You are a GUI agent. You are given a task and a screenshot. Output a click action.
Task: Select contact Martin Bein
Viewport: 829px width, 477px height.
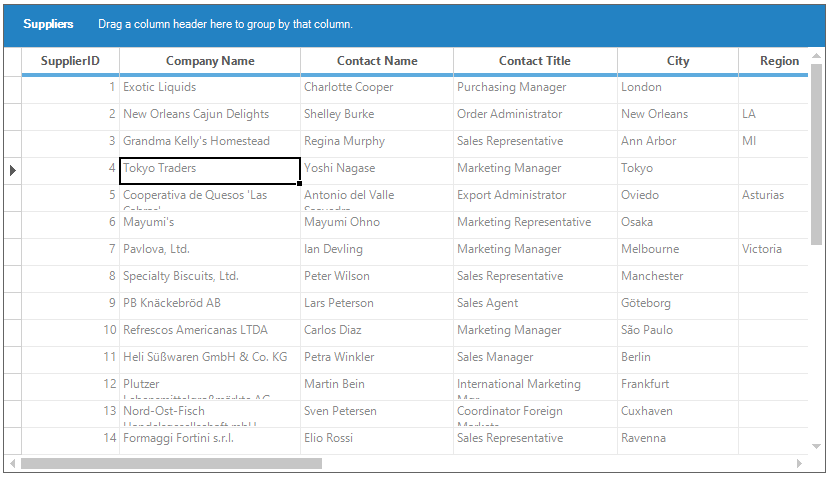click(x=377, y=387)
